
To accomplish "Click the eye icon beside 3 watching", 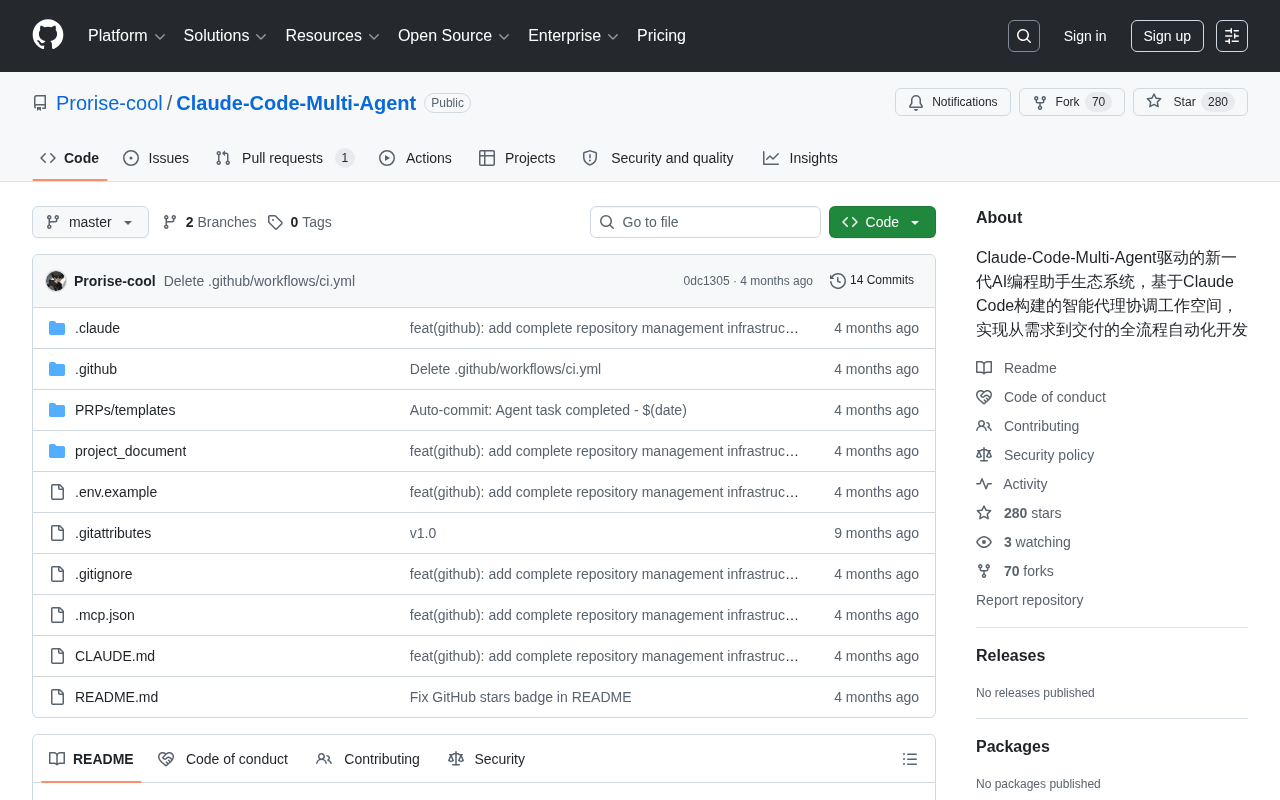I will [x=984, y=542].
